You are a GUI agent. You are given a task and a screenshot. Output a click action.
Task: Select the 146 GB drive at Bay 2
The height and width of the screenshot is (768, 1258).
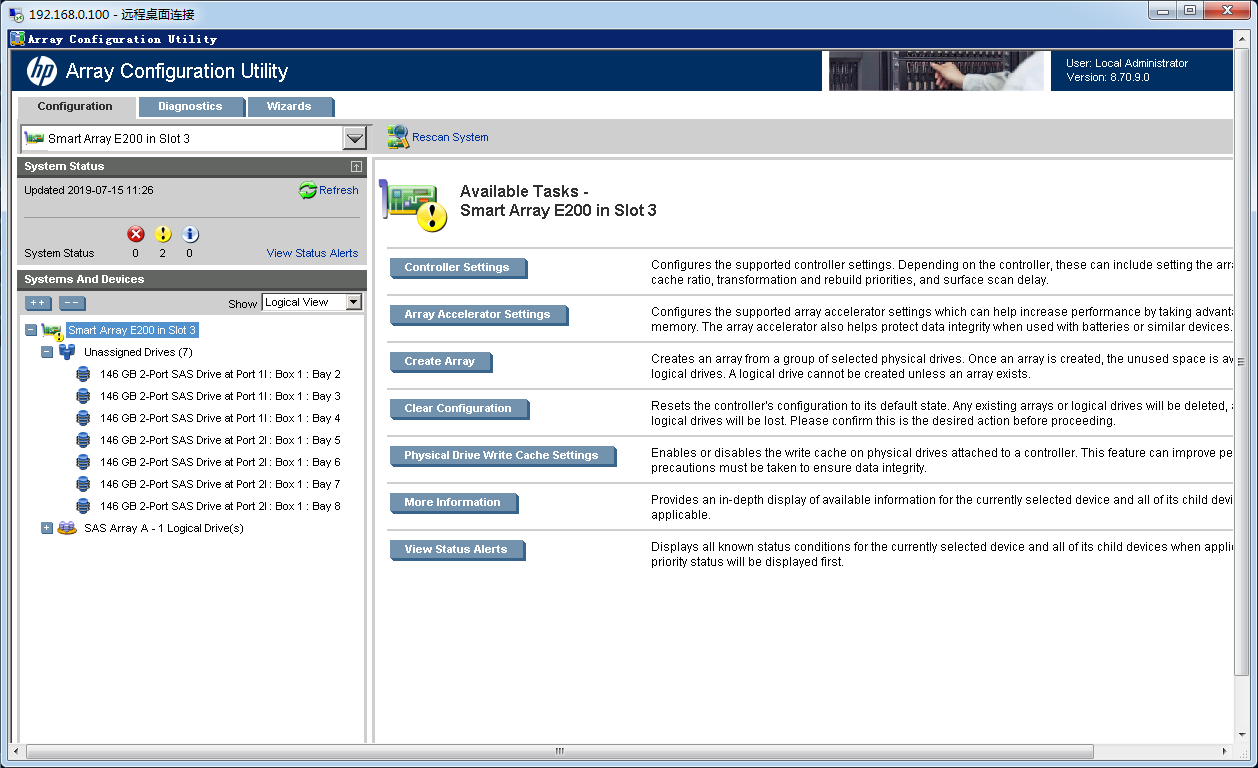(x=220, y=374)
